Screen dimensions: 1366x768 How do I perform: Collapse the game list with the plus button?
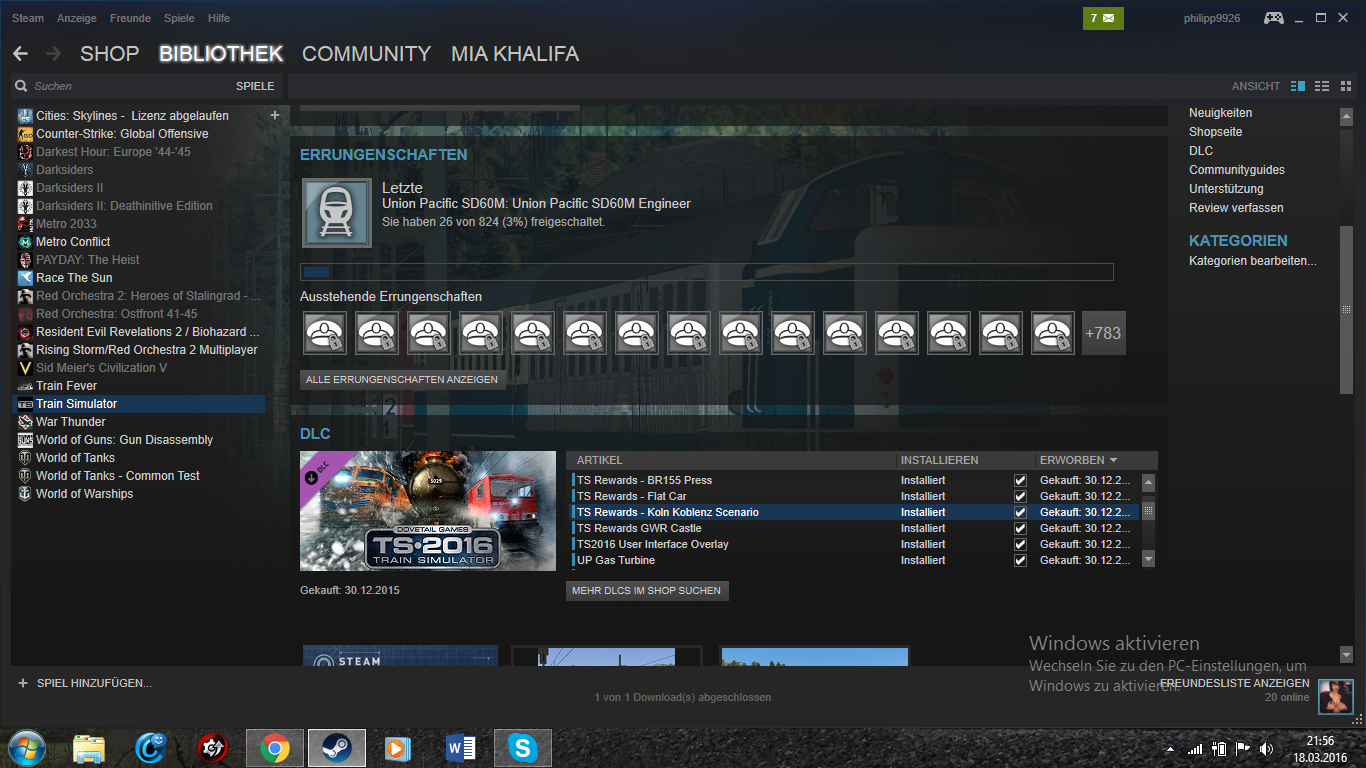click(275, 115)
